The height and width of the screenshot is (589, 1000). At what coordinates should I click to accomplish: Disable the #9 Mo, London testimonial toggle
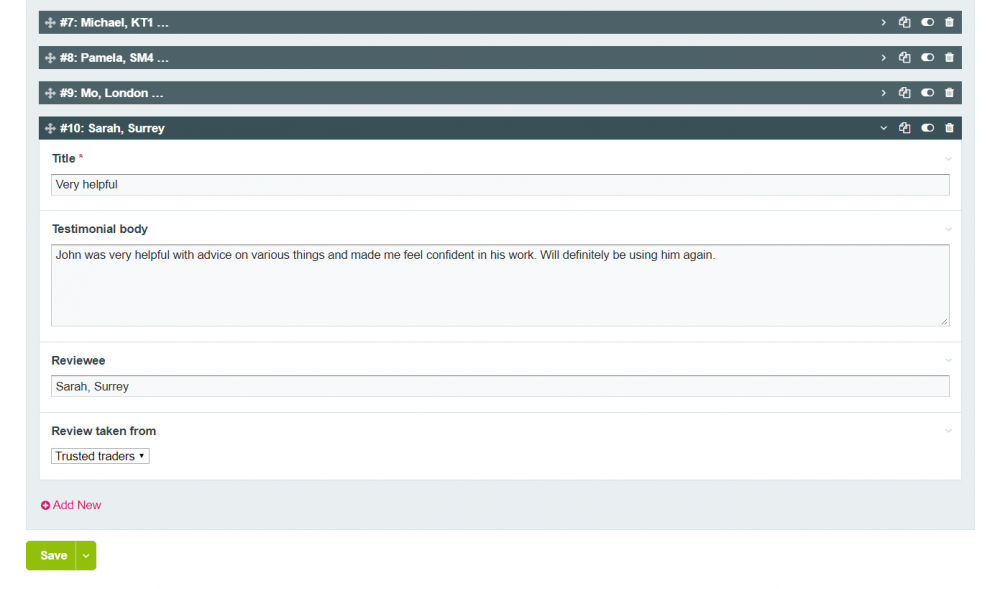coord(927,93)
